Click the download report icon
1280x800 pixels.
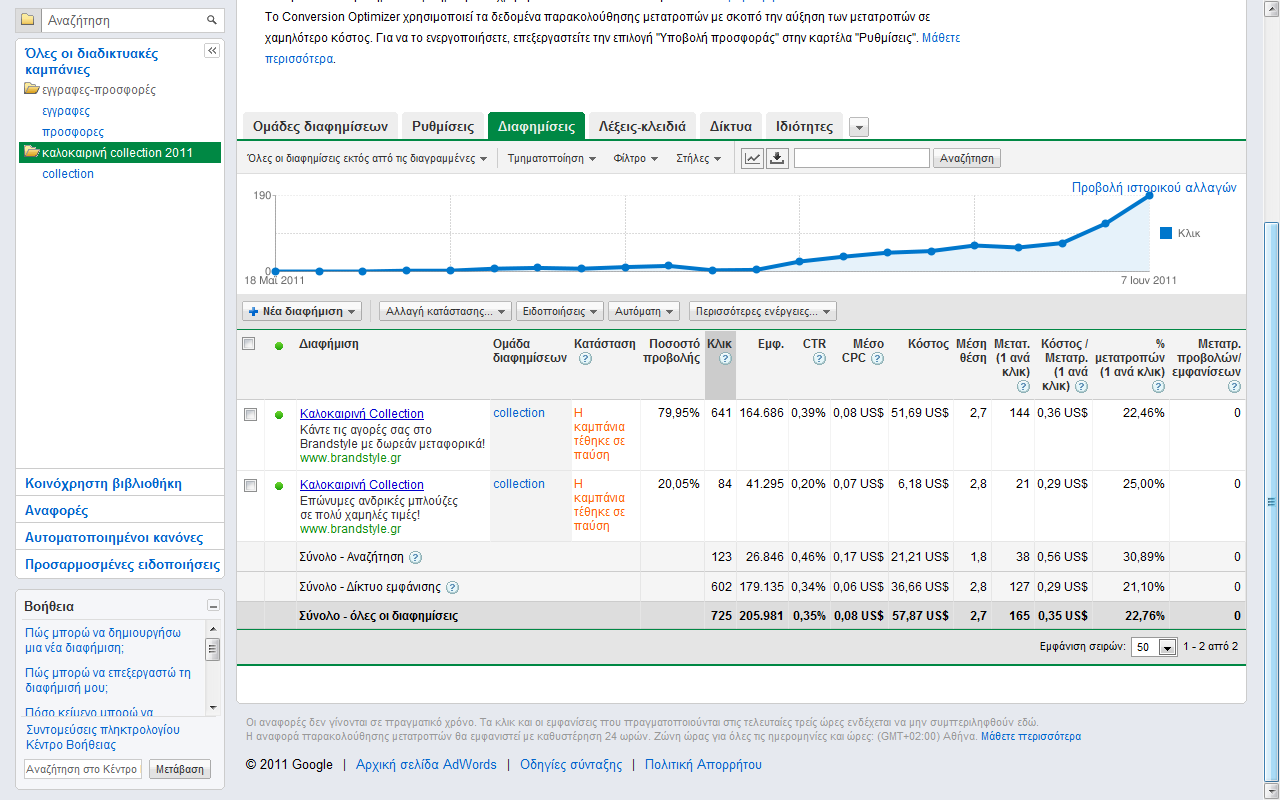[778, 158]
